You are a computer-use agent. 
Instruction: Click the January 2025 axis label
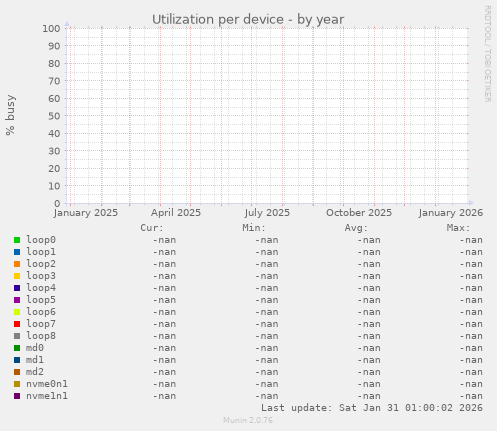86,213
